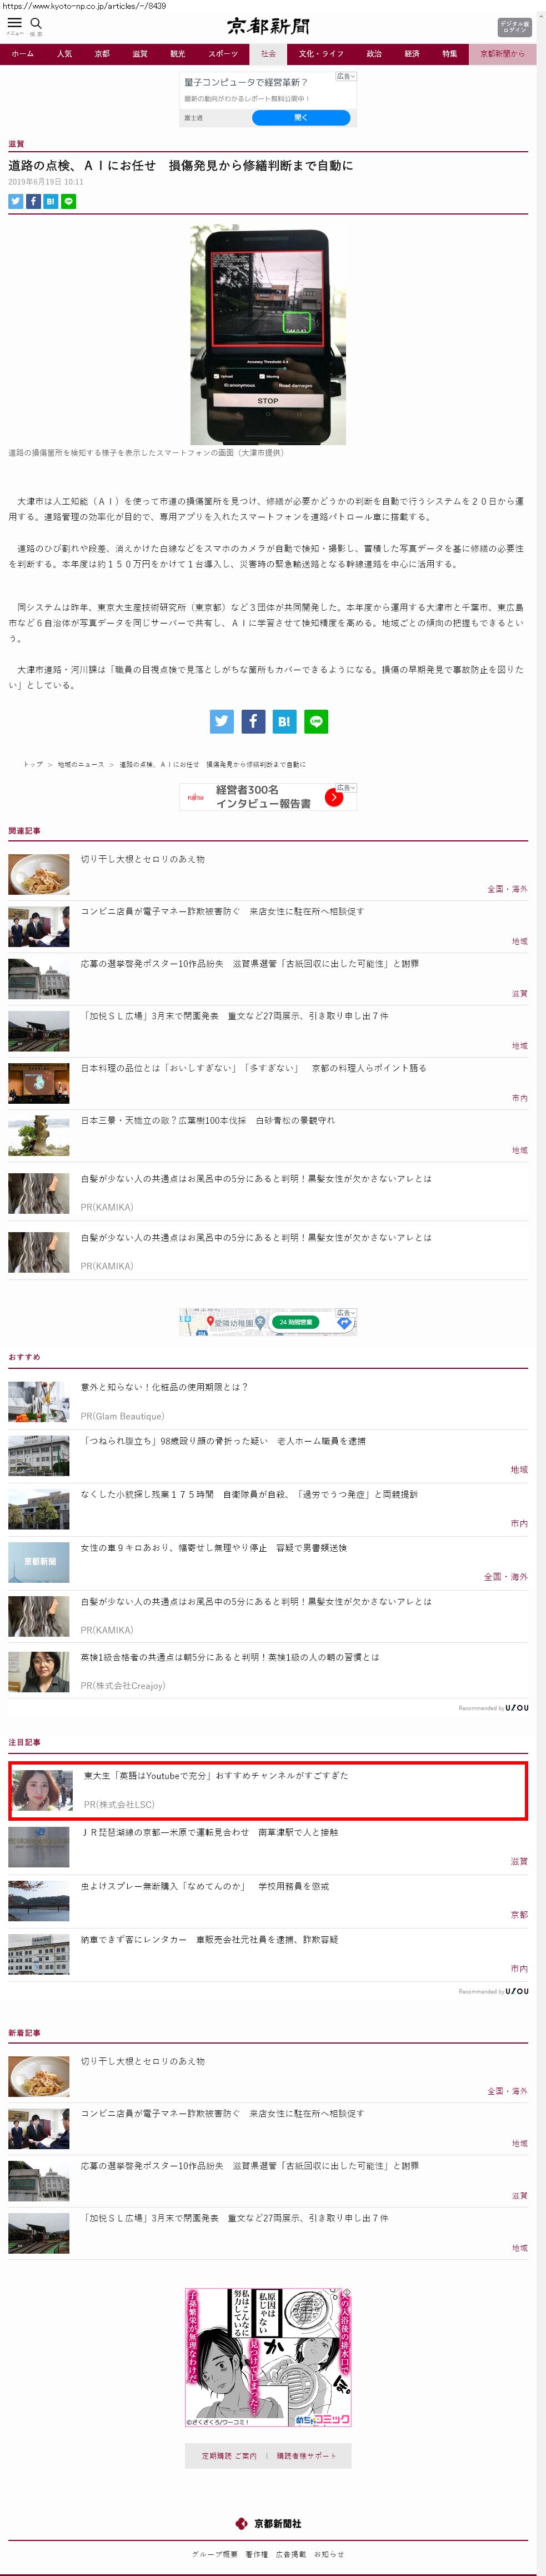The width and height of the screenshot is (546, 2576).
Task: Open the 定期購読ご案内 link near footer
Action: pyautogui.click(x=229, y=2455)
